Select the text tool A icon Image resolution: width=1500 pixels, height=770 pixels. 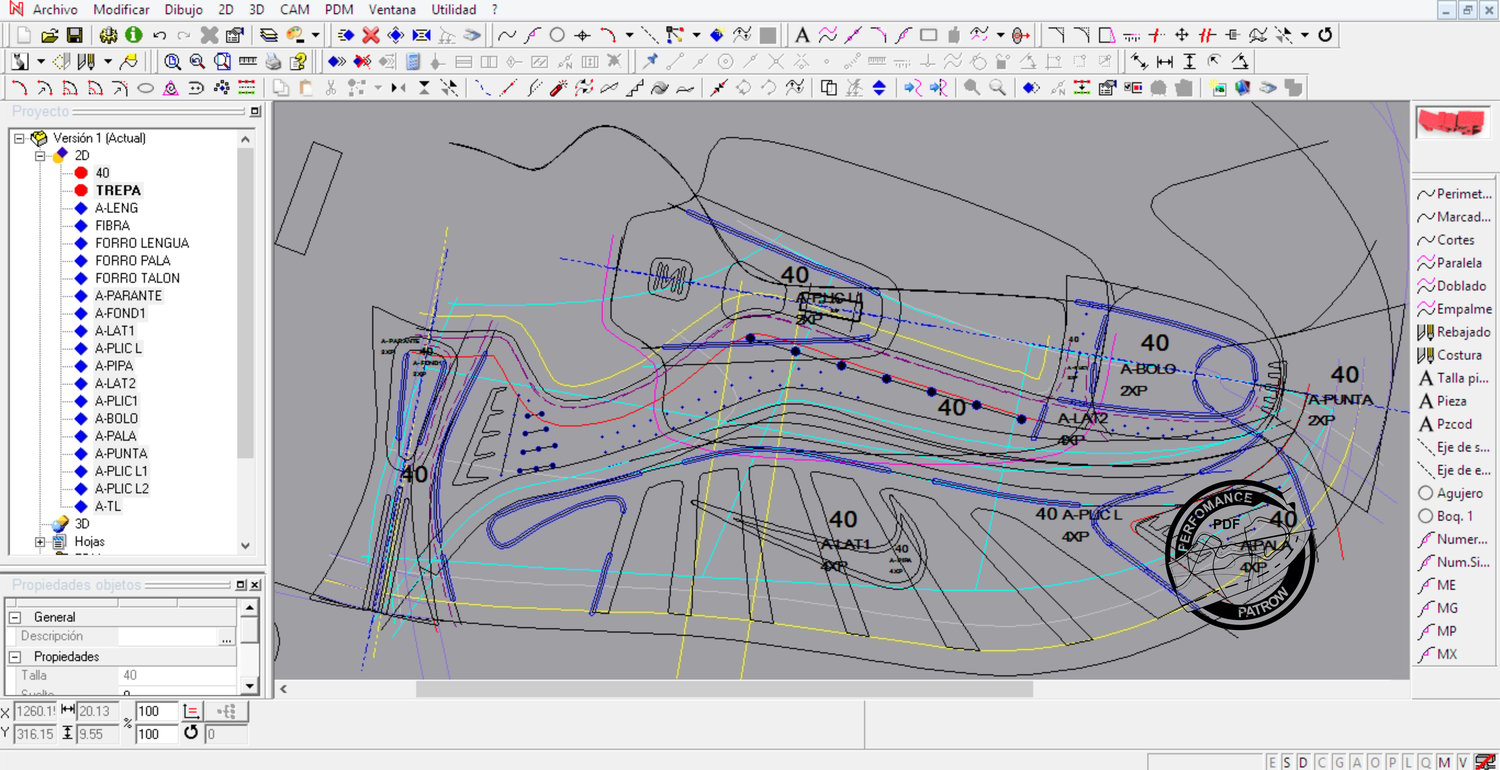tap(802, 35)
